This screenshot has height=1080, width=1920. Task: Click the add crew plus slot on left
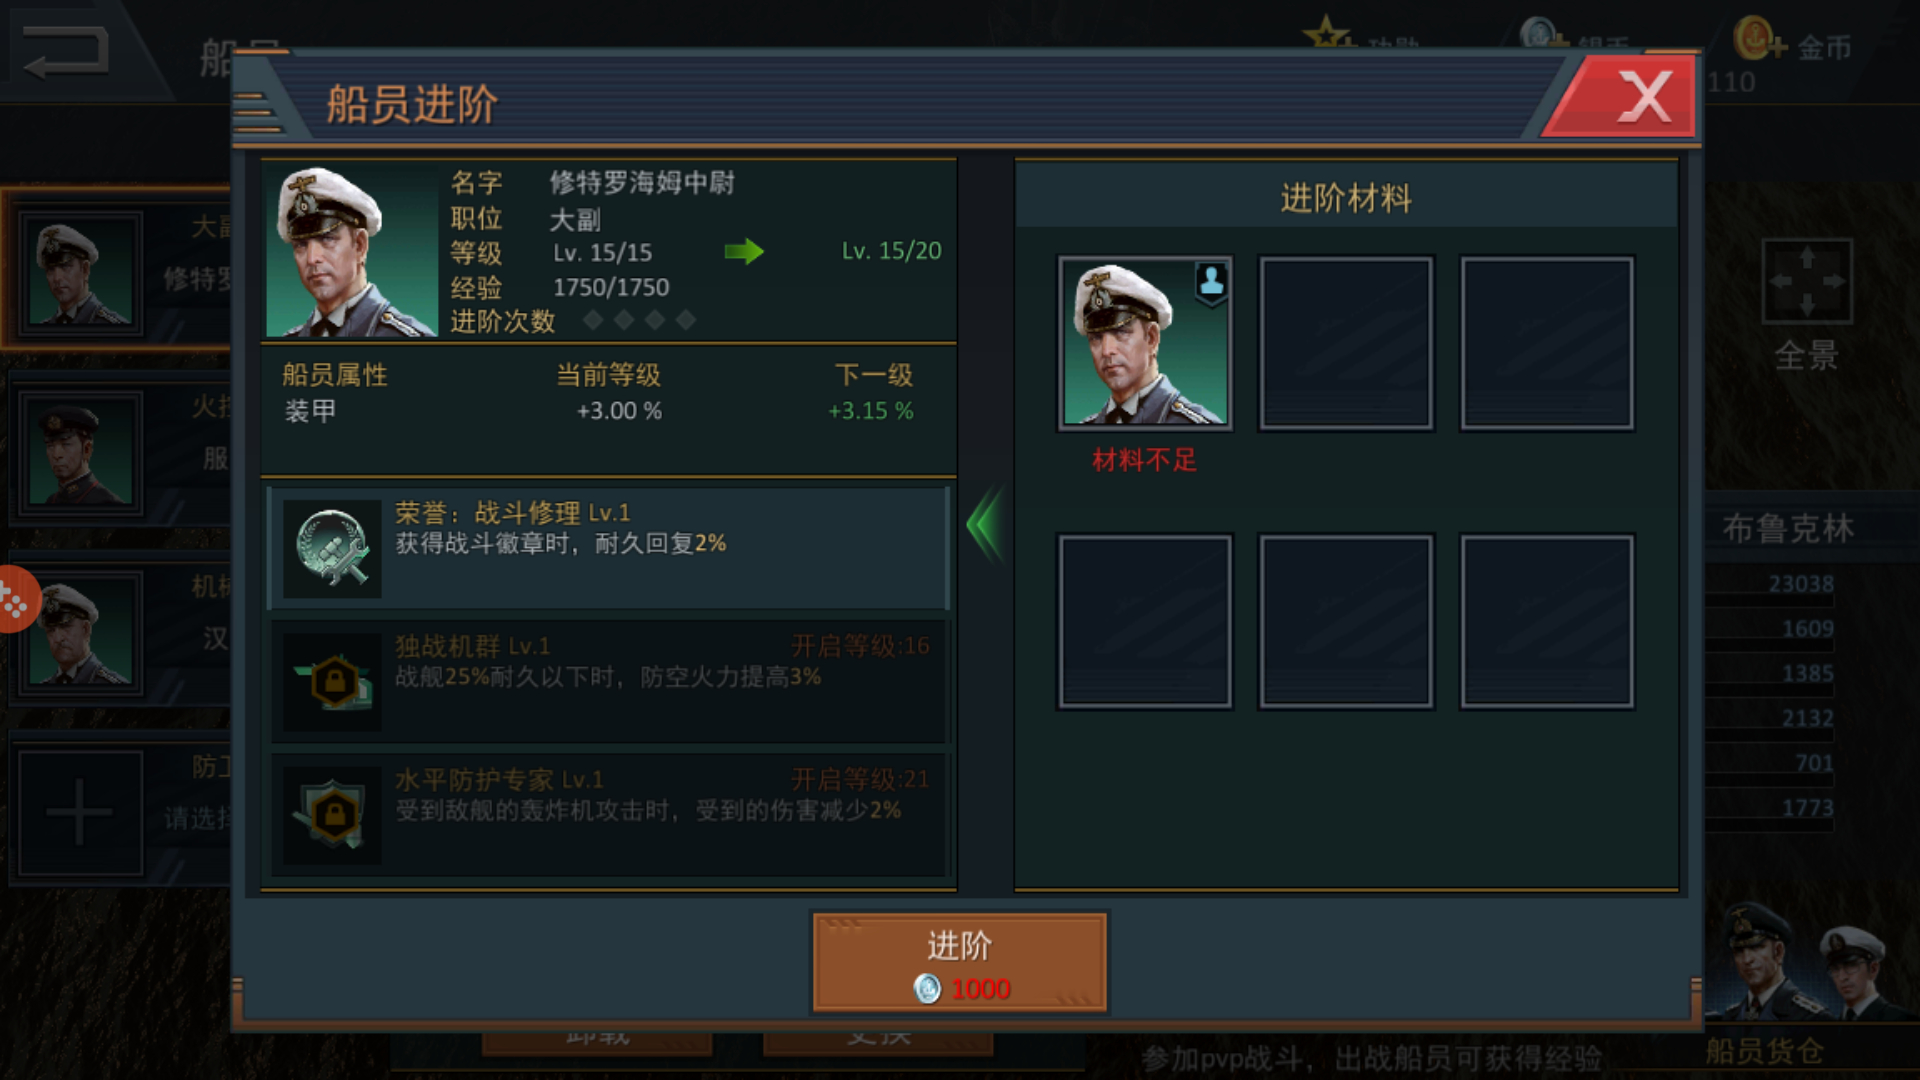(x=80, y=812)
